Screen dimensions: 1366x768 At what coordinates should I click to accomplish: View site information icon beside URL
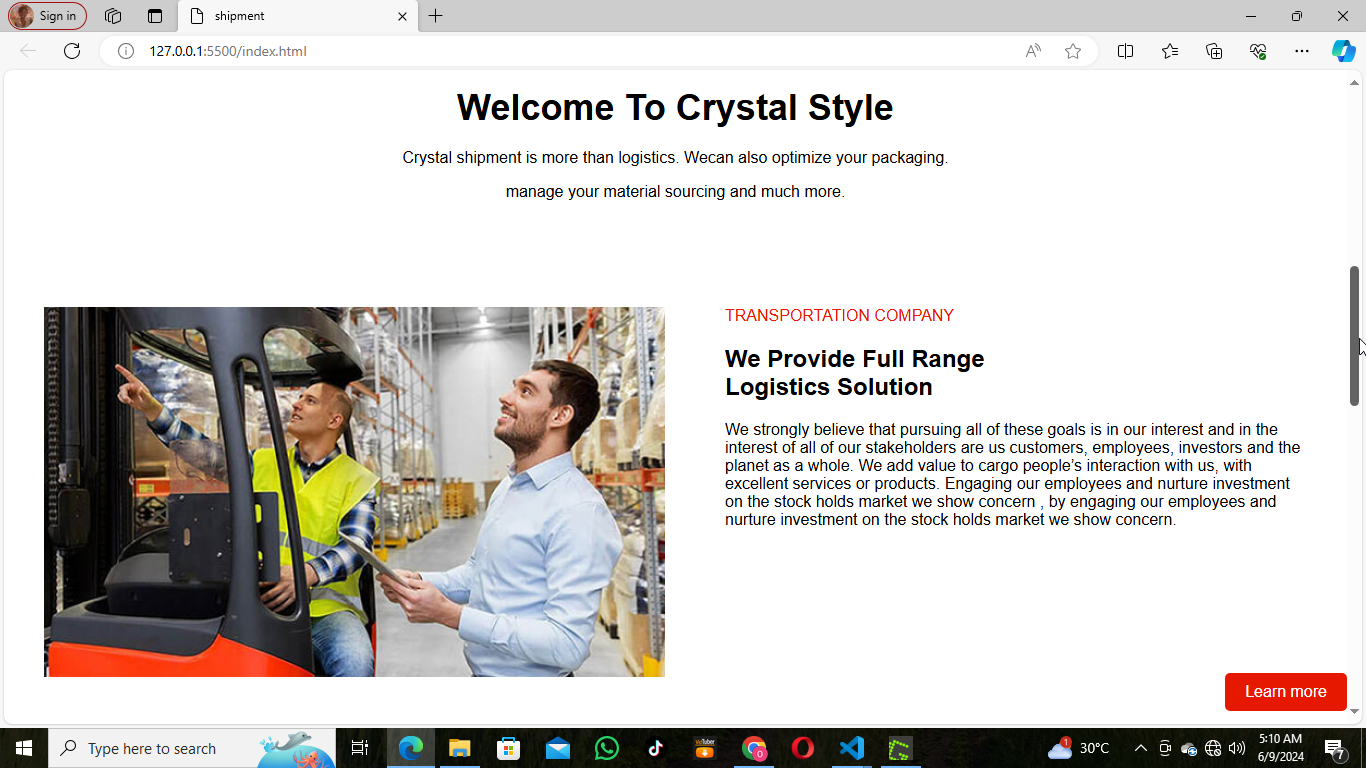[x=126, y=51]
